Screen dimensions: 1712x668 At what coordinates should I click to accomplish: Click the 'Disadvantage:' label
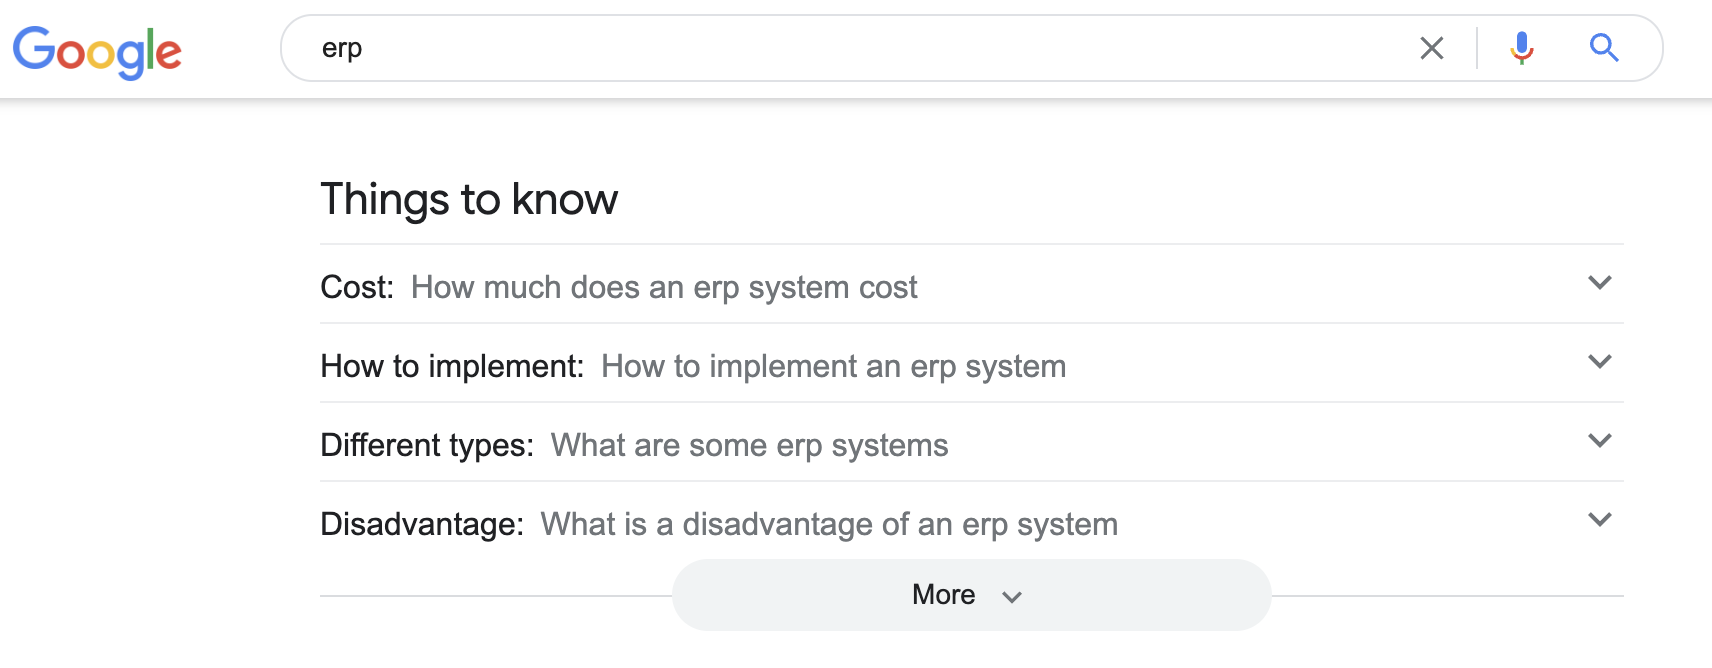click(422, 525)
